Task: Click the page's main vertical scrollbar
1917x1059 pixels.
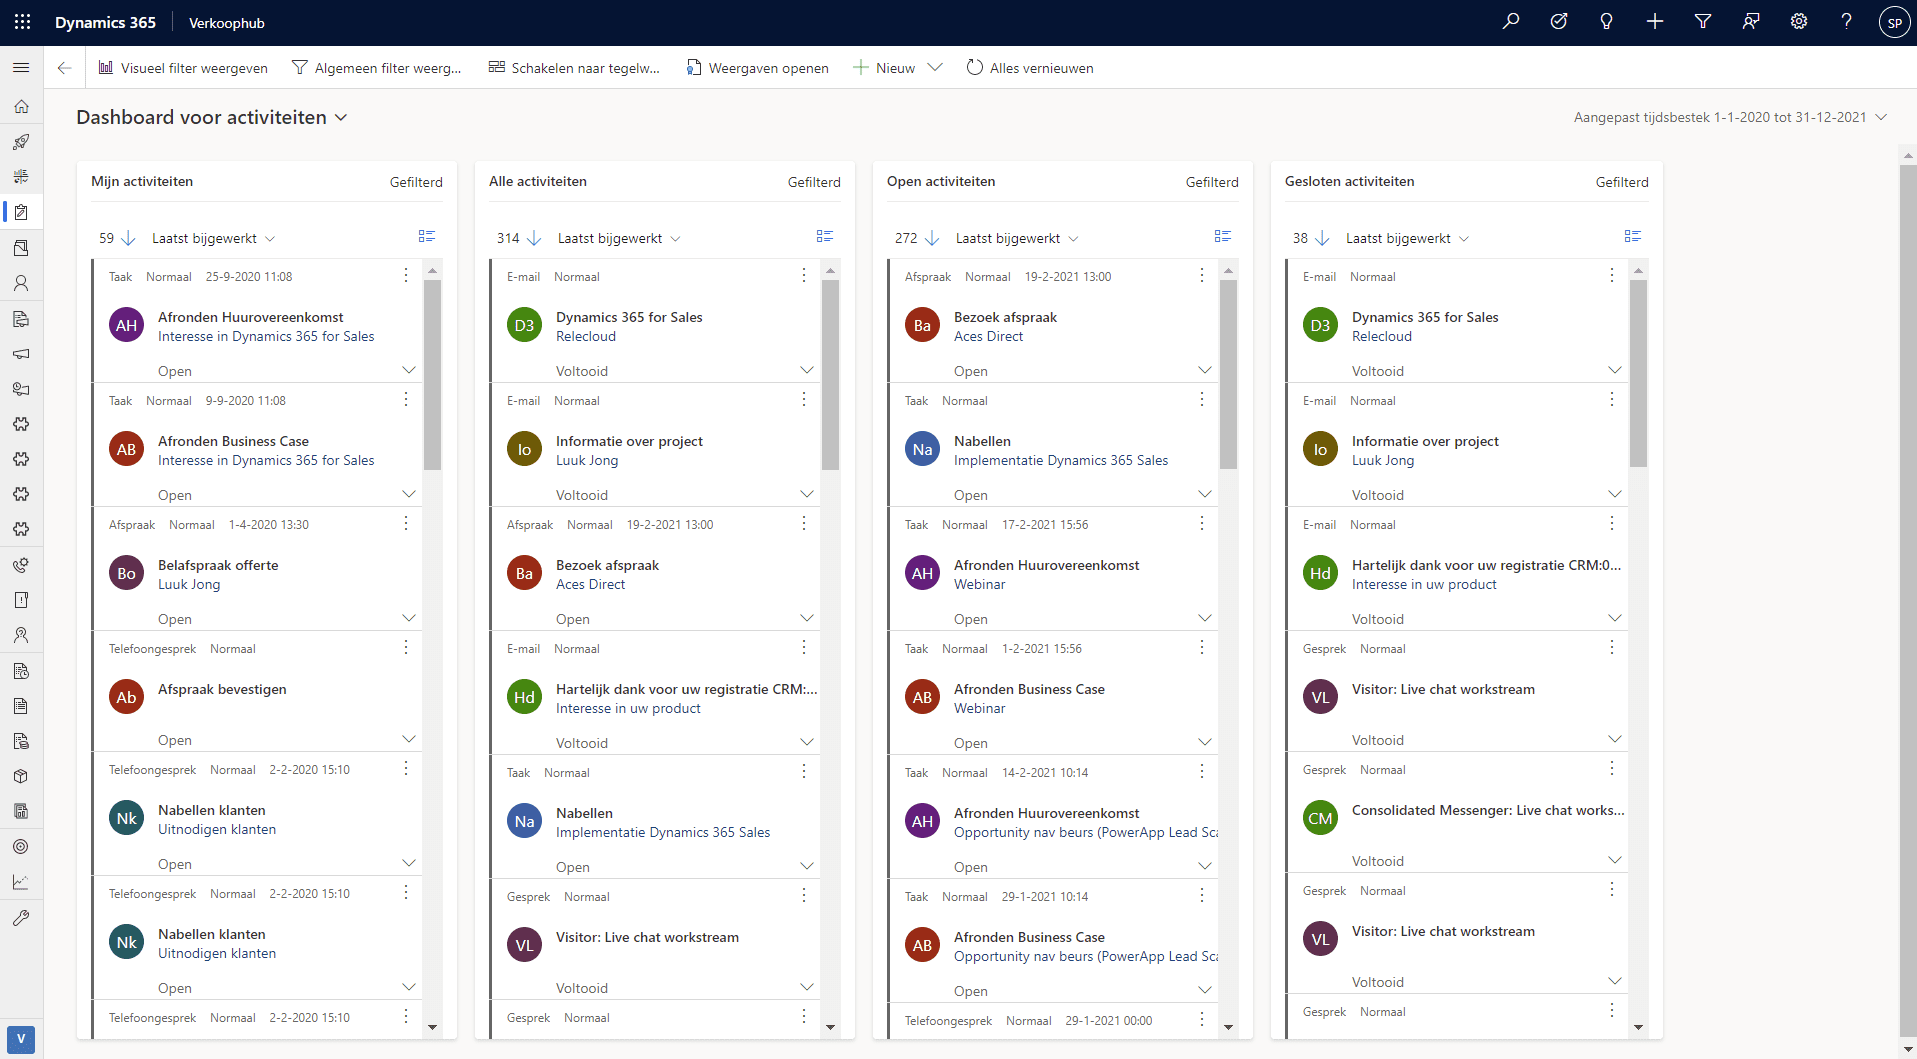Action: 1908,600
